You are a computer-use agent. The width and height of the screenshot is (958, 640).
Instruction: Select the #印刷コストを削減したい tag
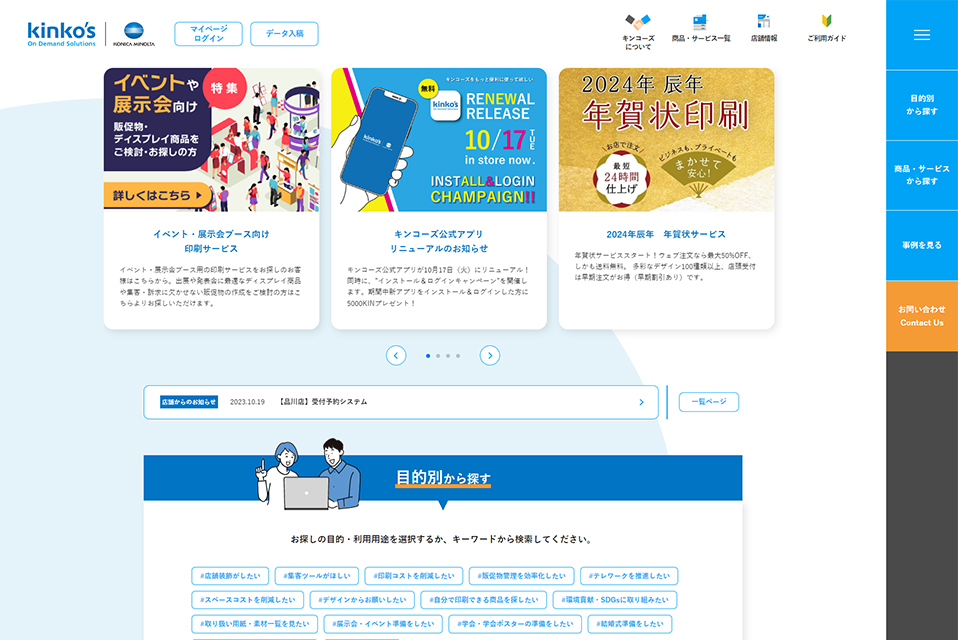(x=414, y=576)
